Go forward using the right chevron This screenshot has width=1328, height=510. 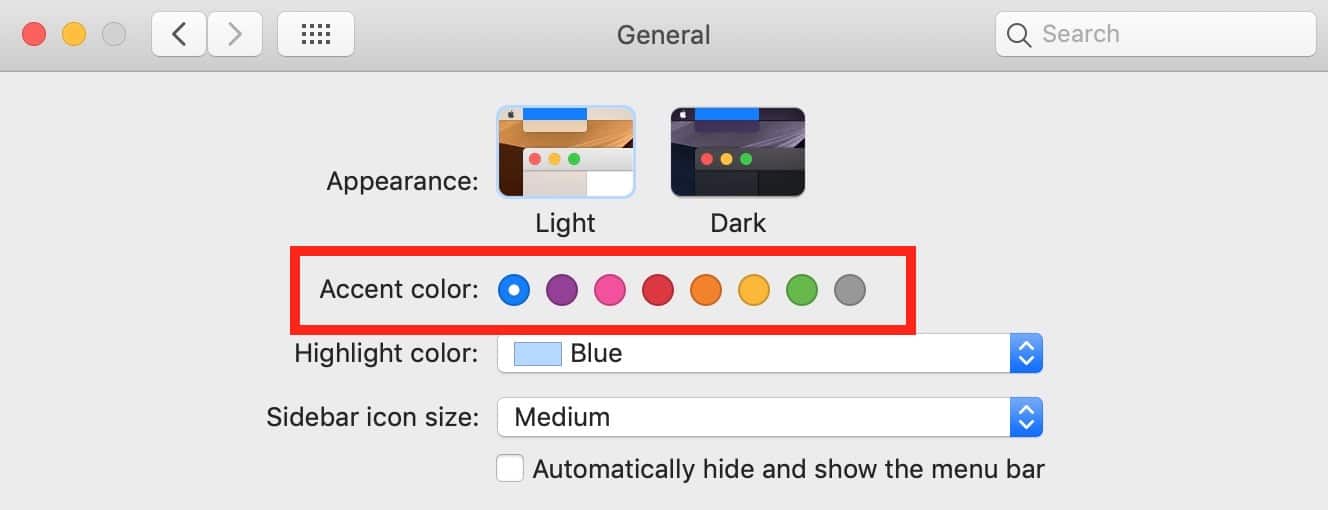pos(235,34)
